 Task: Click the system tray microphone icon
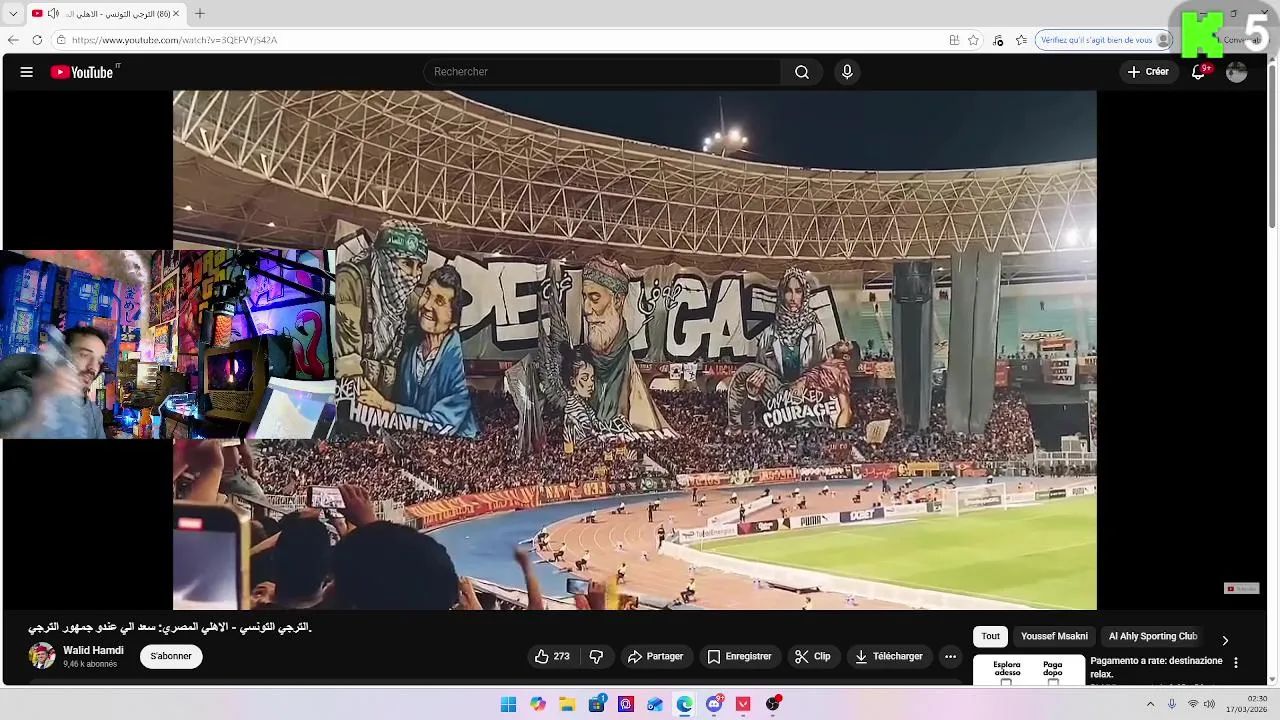1172,704
